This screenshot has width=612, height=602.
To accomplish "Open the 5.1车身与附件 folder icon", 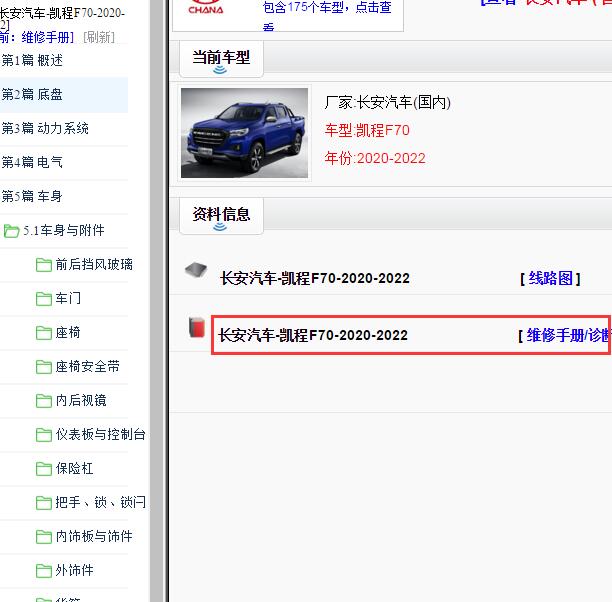I will tap(11, 231).
